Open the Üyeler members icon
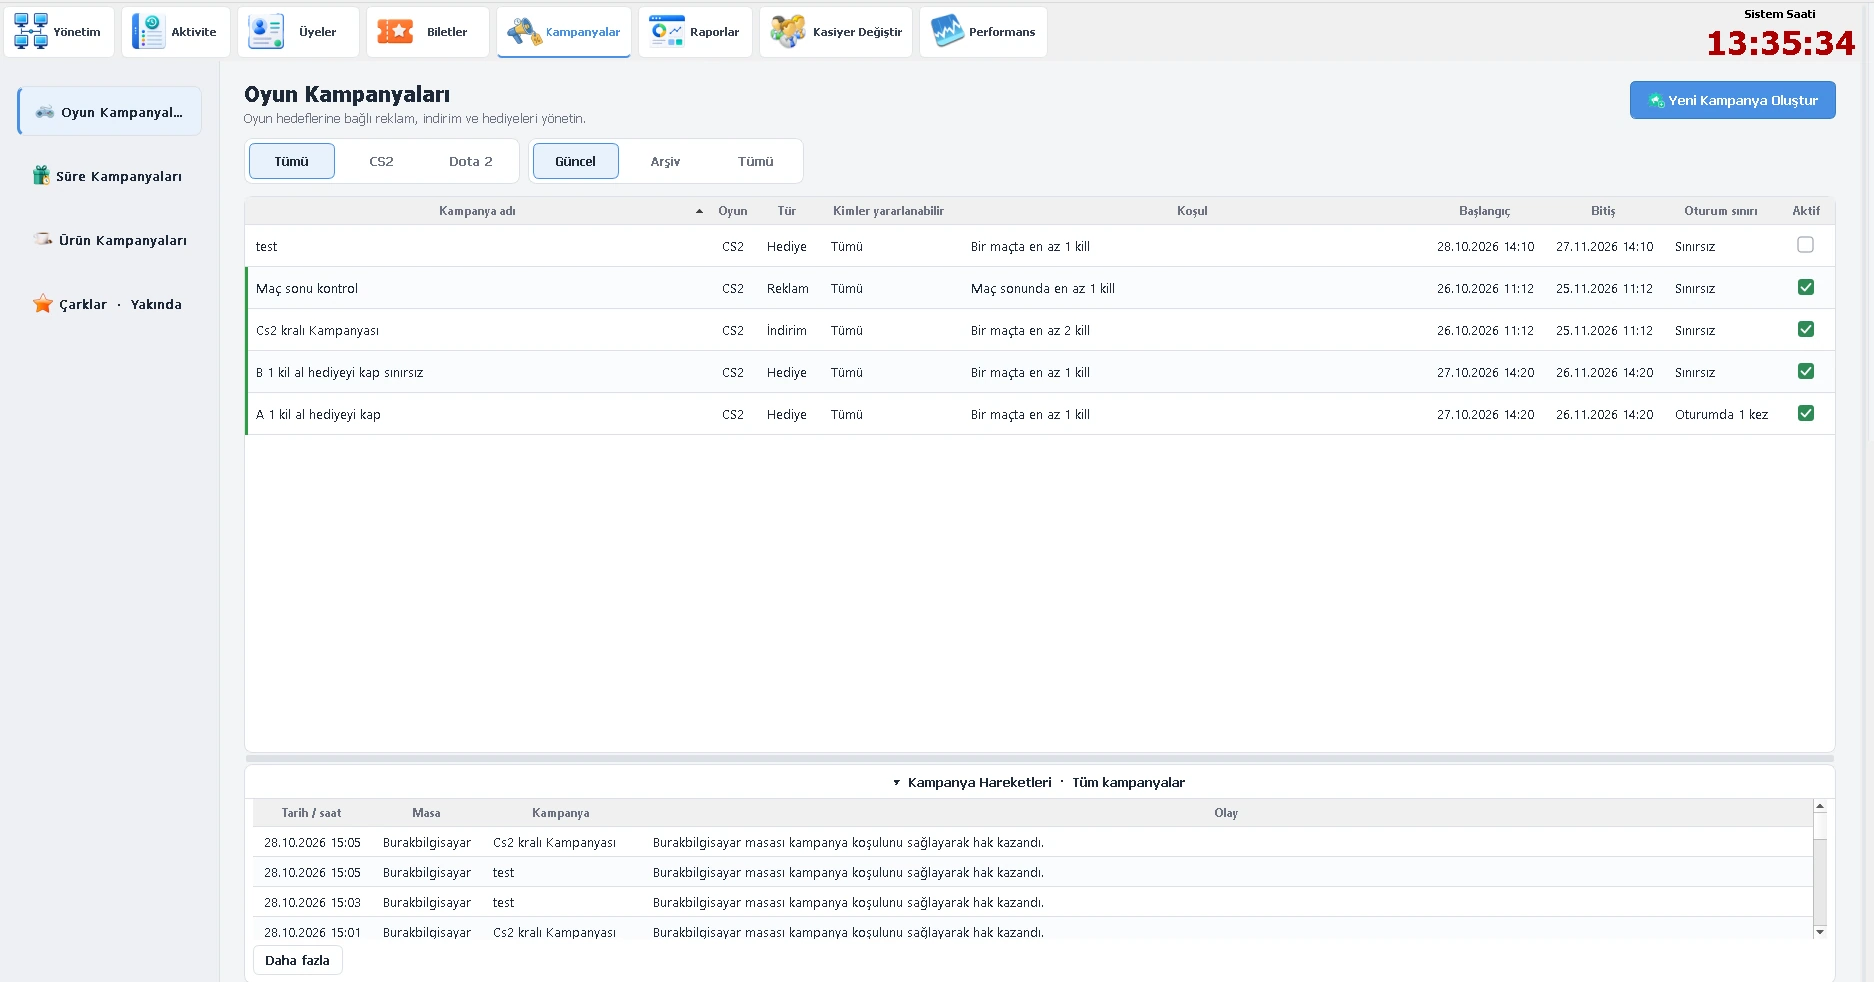 [x=266, y=32]
